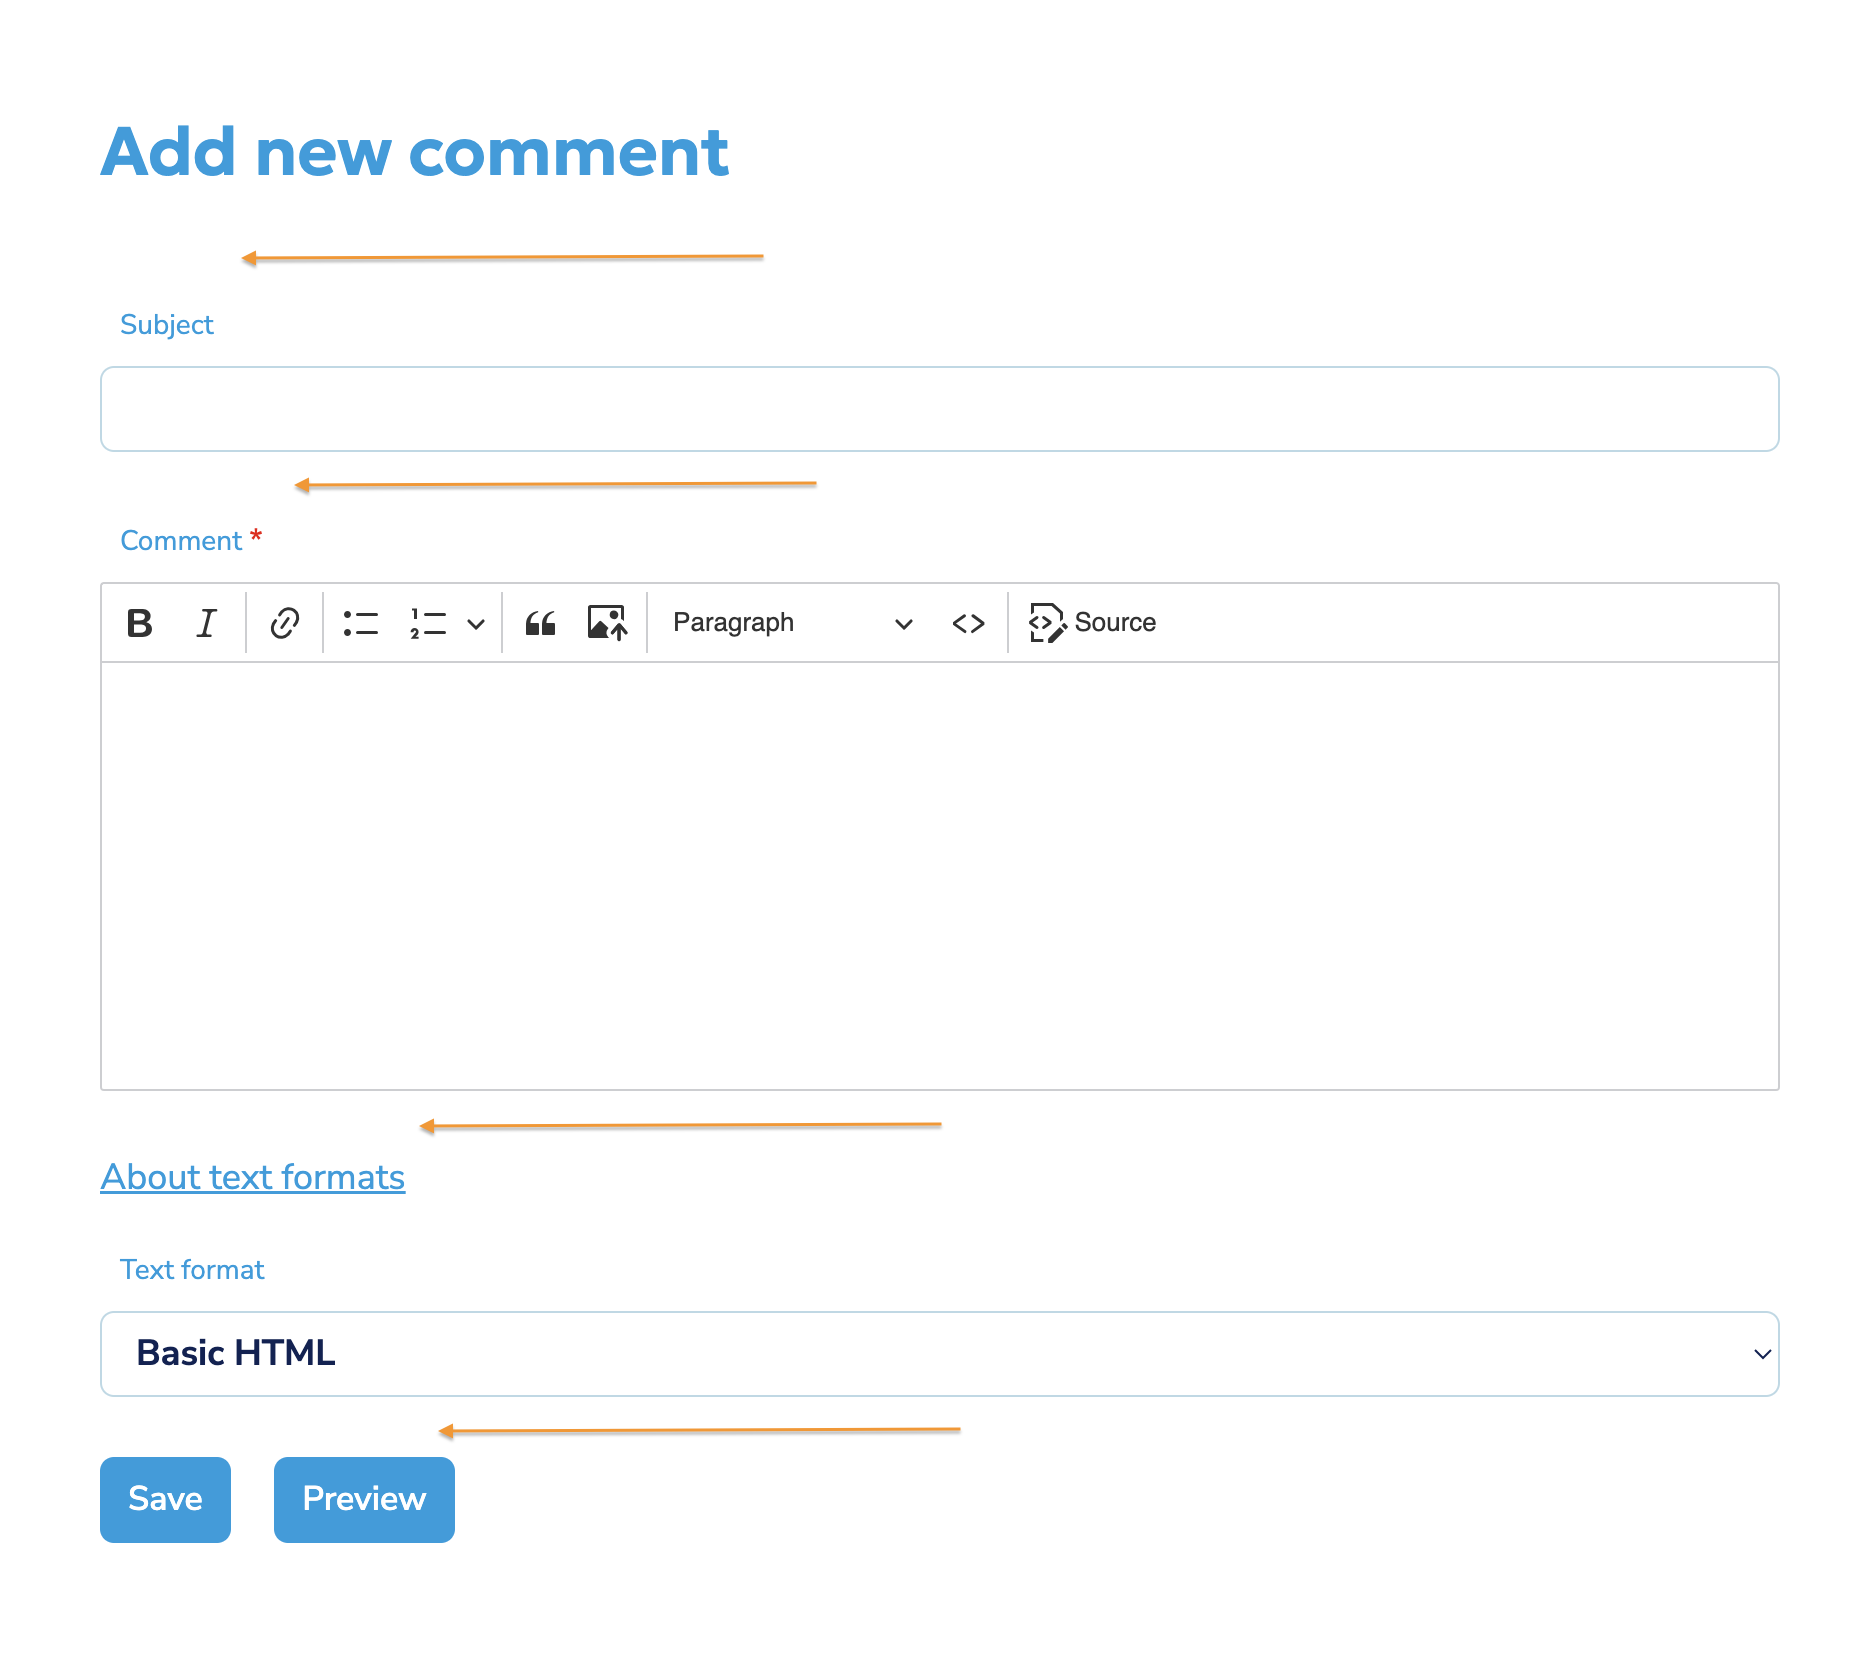Click inside the Subject input field
Image resolution: width=1876 pixels, height=1668 pixels.
point(938,408)
